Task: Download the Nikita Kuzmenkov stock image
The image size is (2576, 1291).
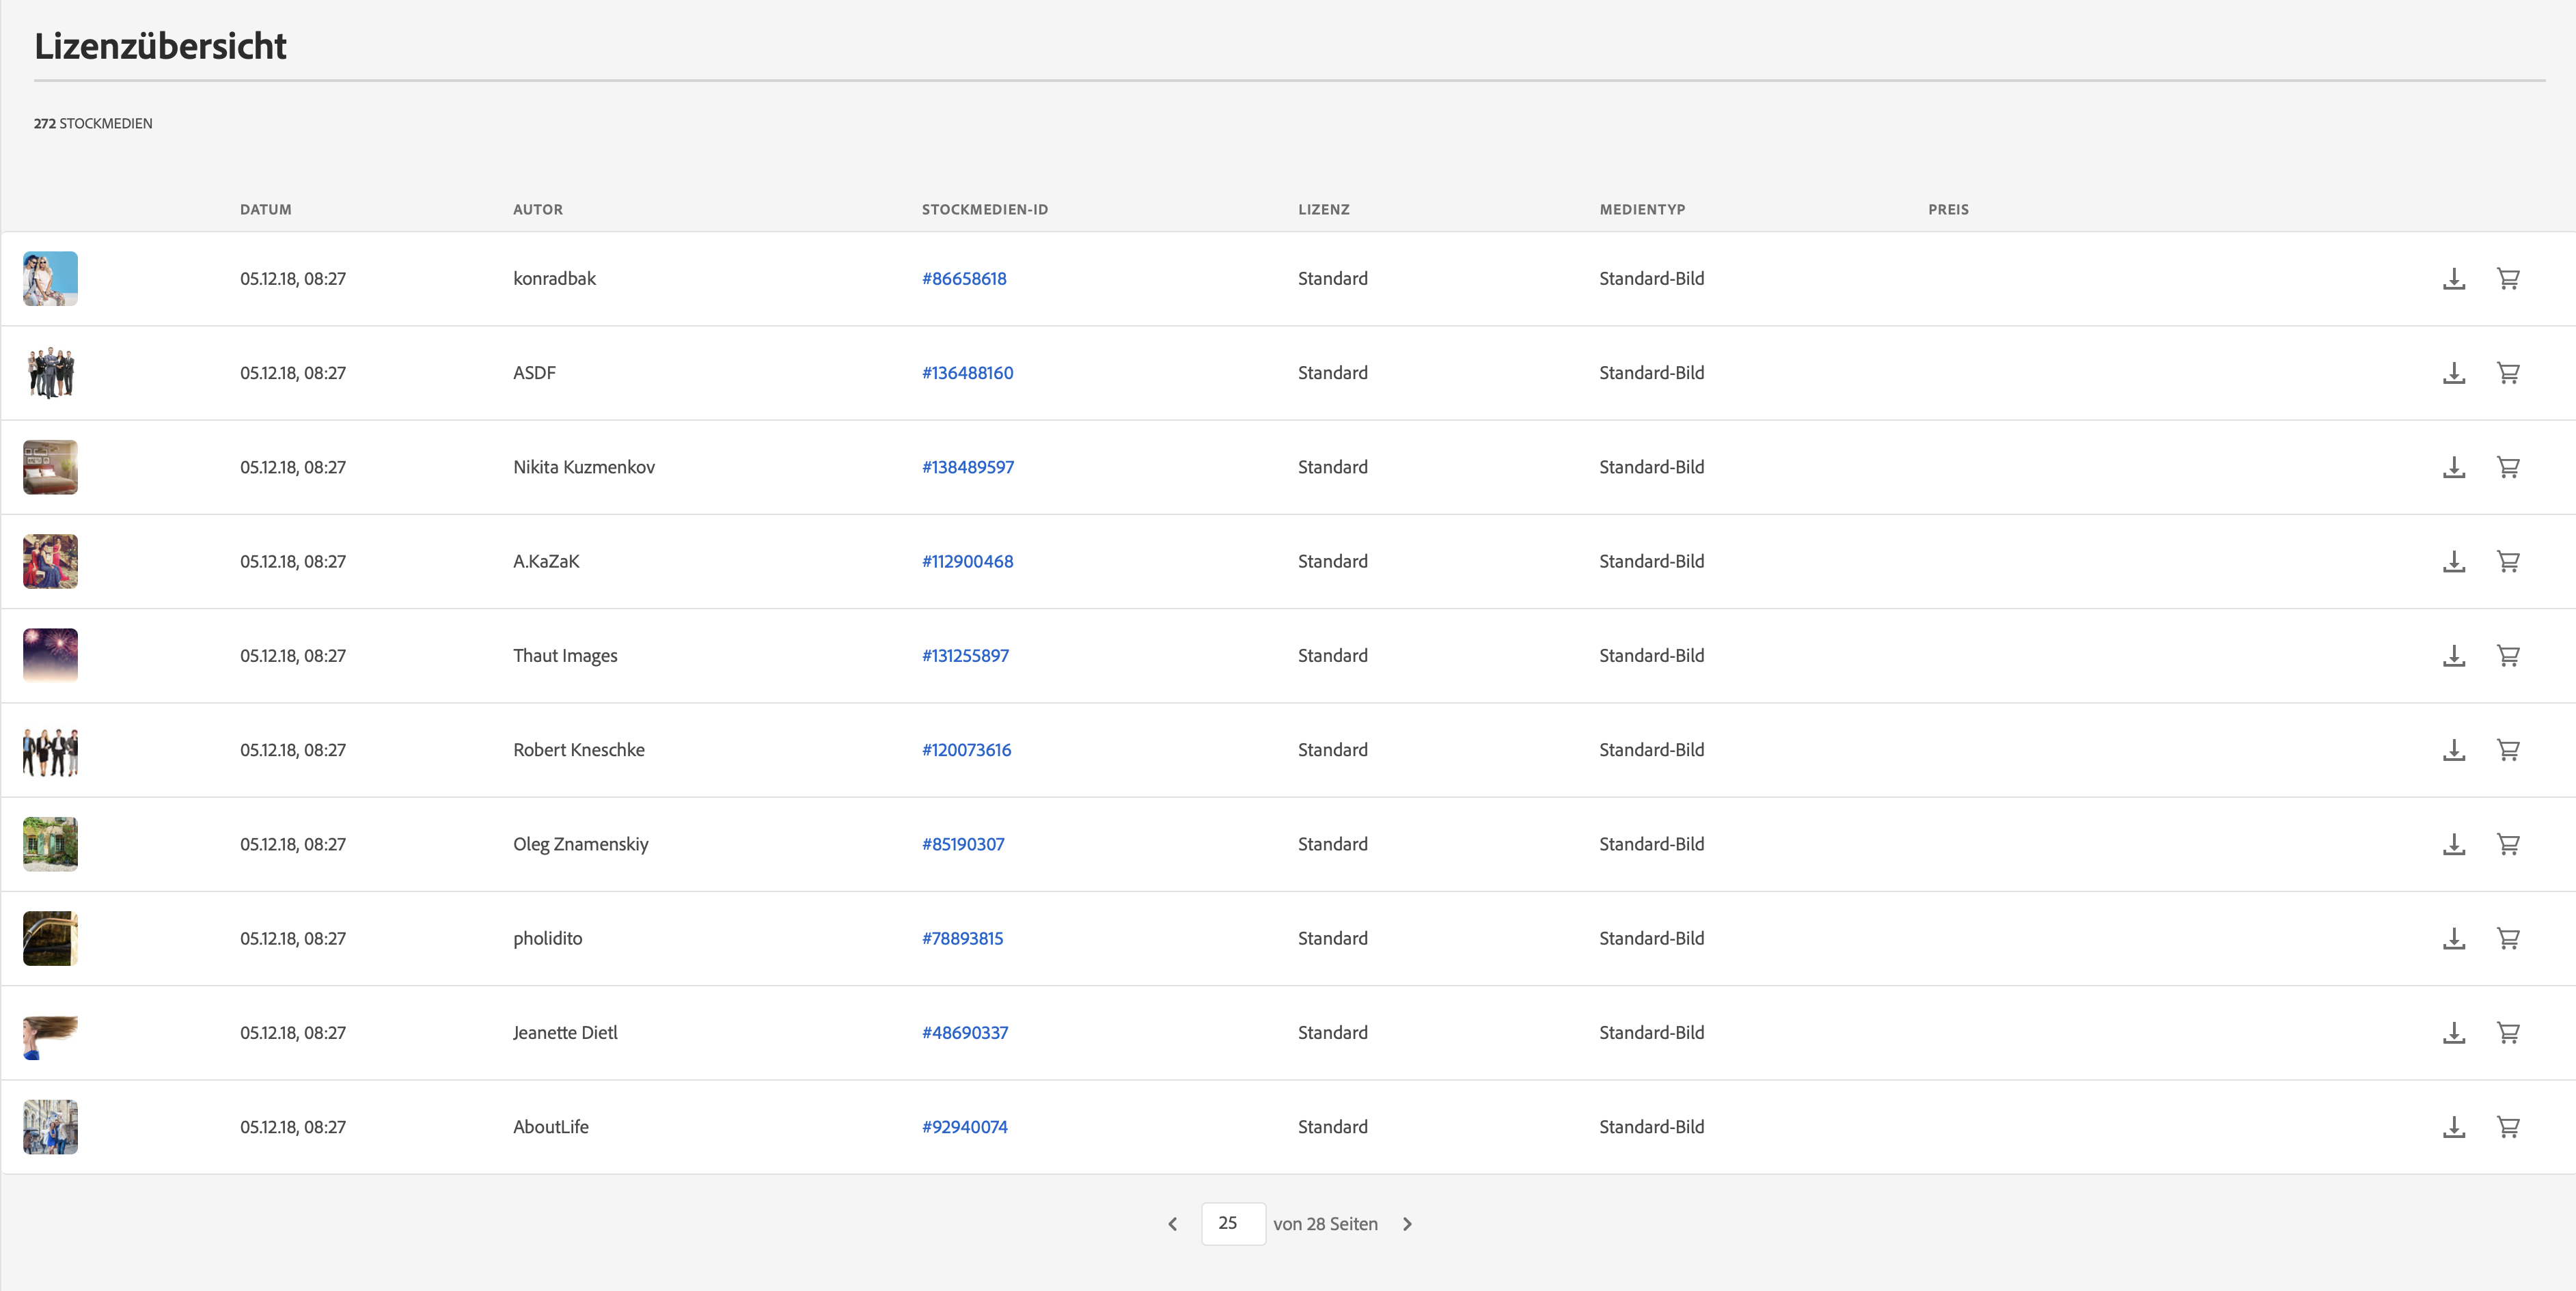Action: 2453,467
